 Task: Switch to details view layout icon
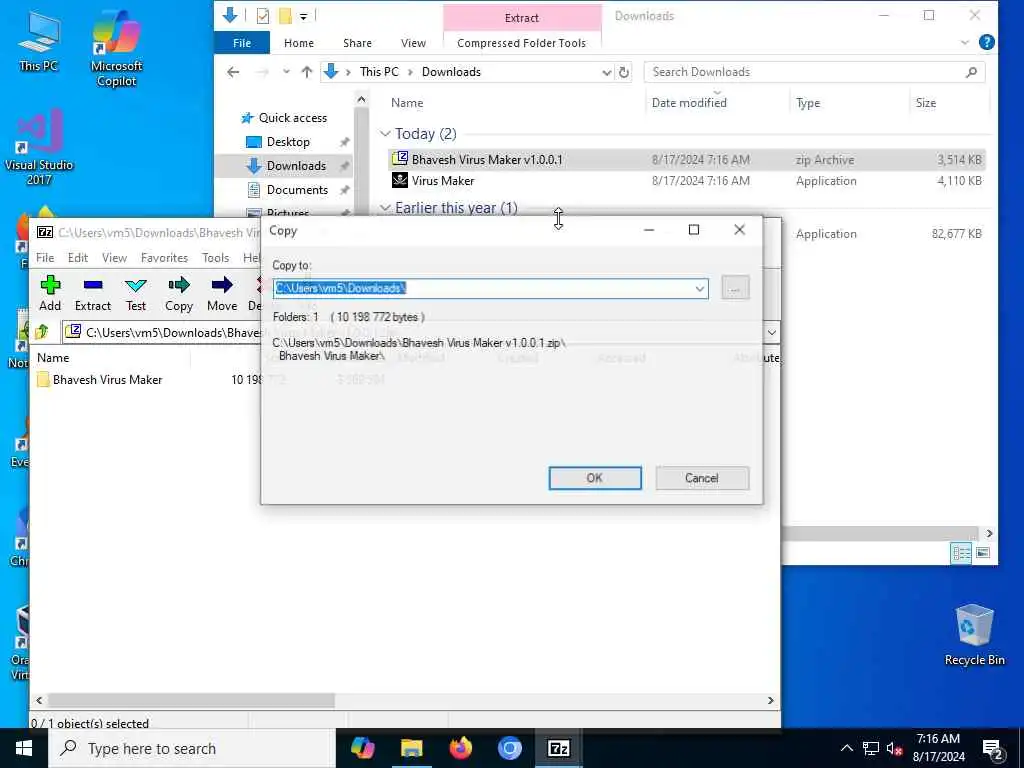tap(961, 553)
